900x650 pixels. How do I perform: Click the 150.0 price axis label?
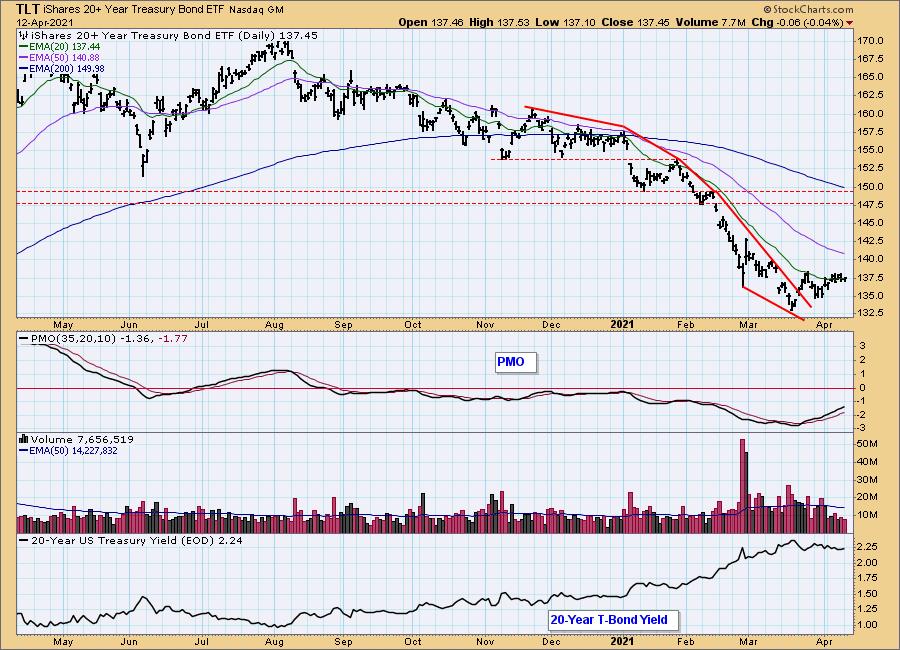[871, 187]
